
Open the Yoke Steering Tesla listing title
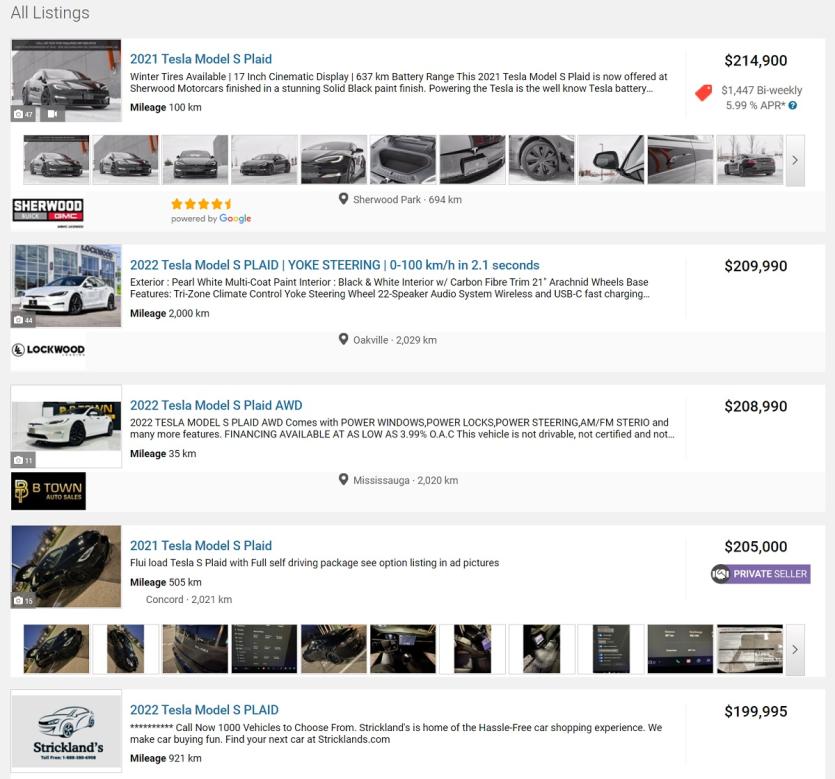coord(334,265)
